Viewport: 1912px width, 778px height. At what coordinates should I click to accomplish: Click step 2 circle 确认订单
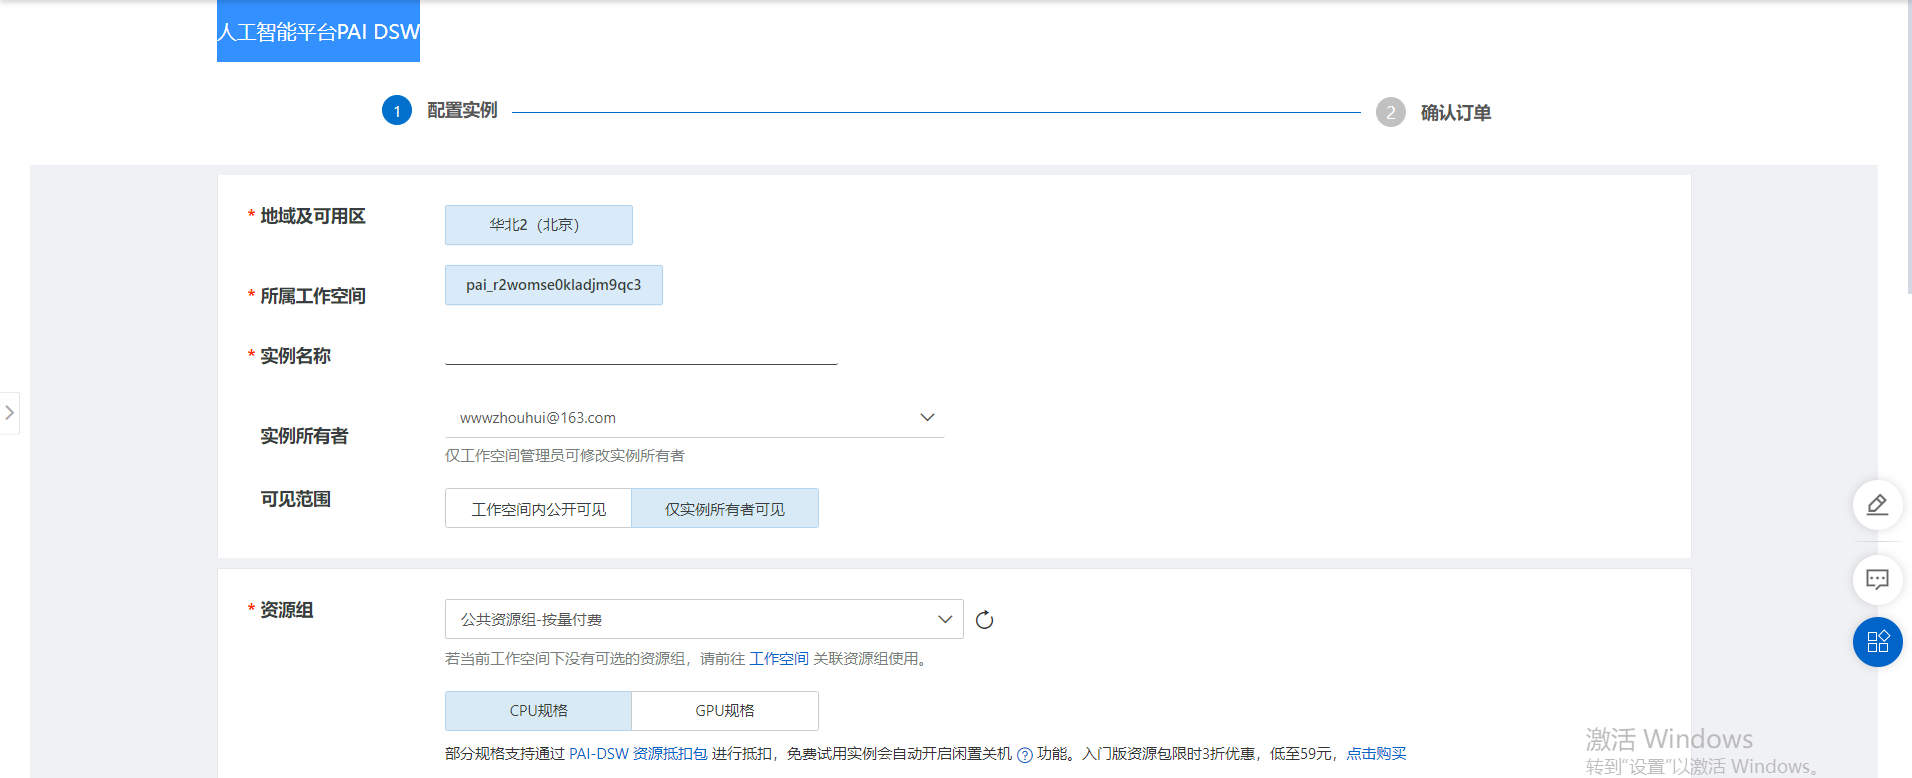1390,113
